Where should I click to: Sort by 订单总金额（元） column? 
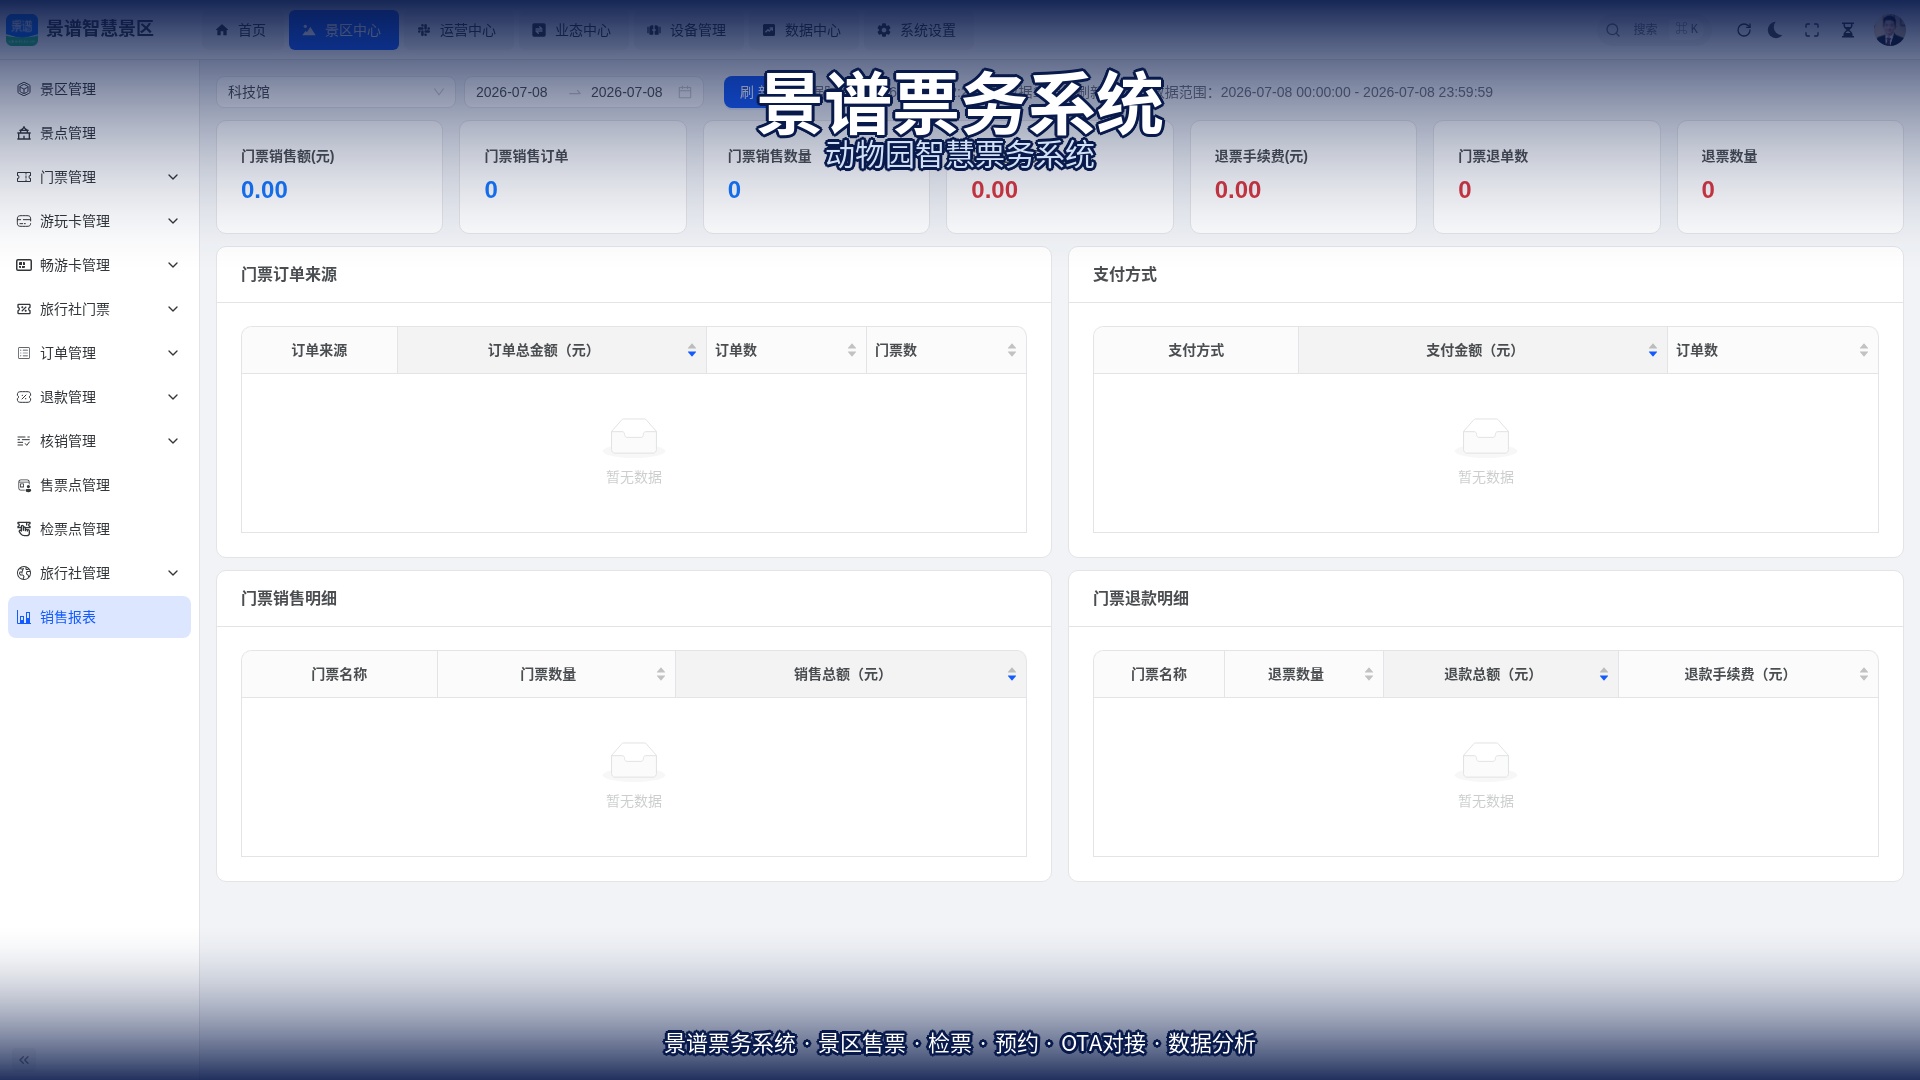pos(692,351)
